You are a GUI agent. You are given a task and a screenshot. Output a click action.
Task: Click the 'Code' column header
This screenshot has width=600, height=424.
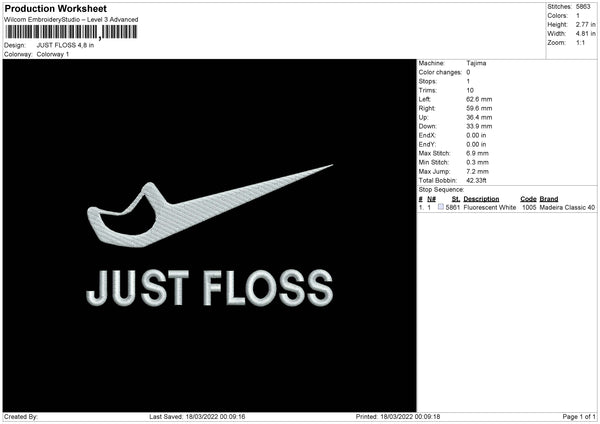point(528,199)
